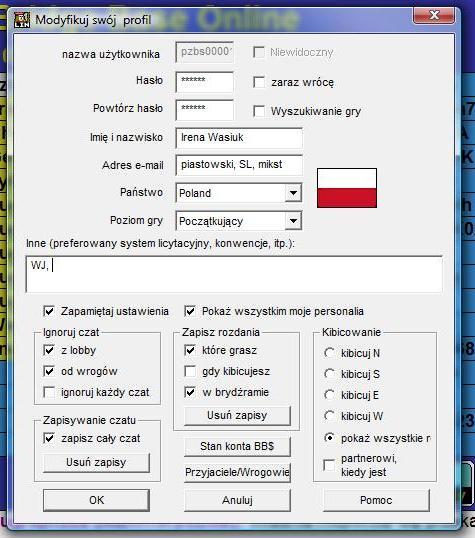Toggle save deals które grasz
Screen dimensions: 475x538
coord(190,350)
